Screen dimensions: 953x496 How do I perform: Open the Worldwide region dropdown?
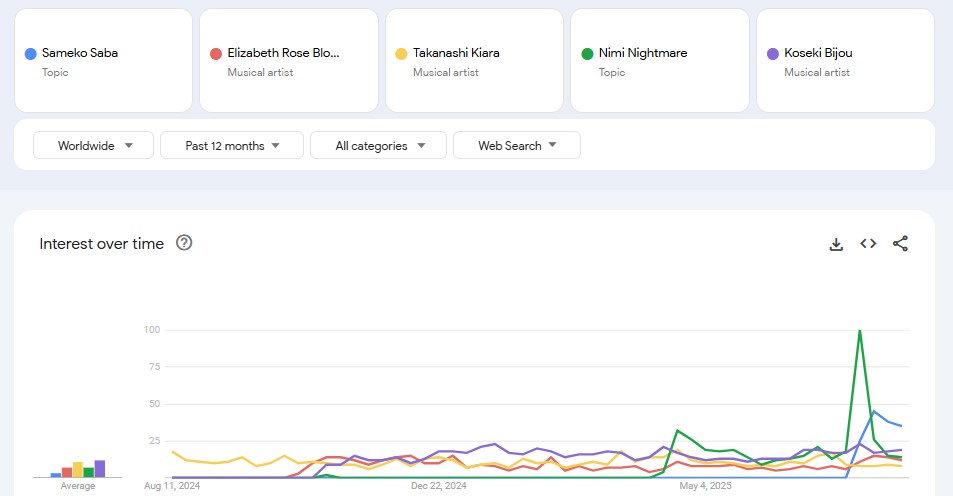pos(93,145)
